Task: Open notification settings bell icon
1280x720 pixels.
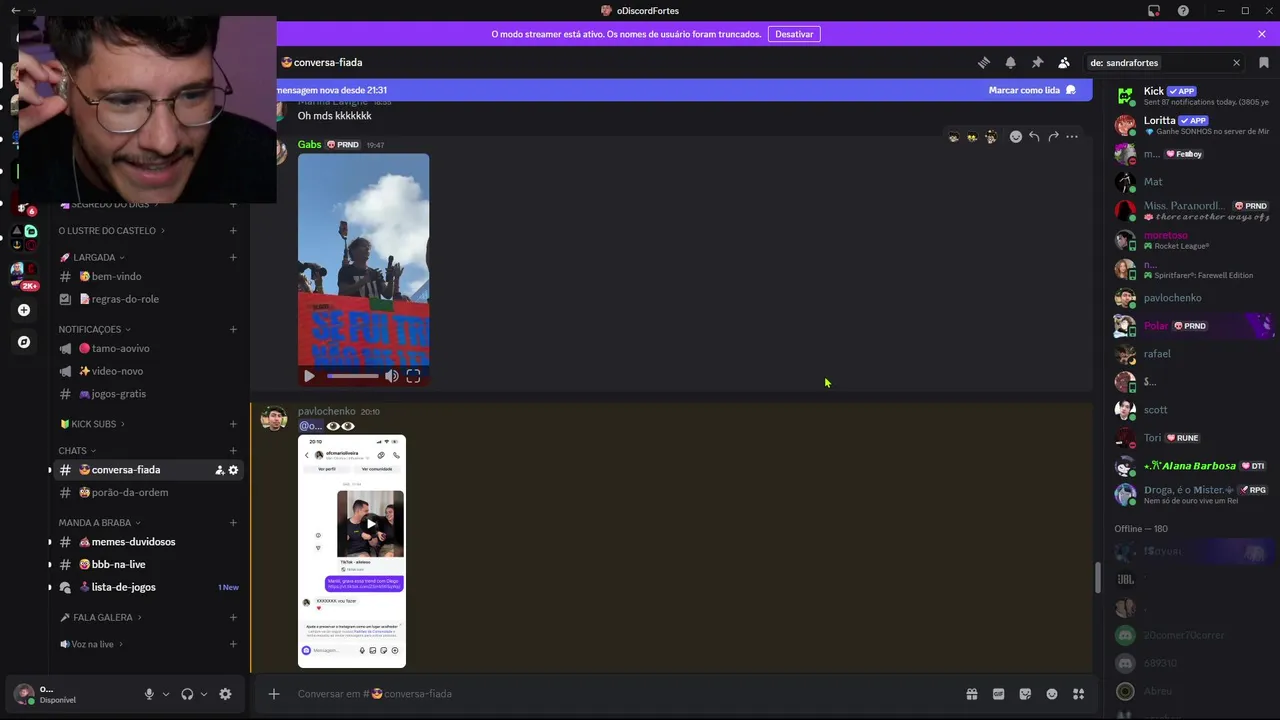Action: point(1010,62)
